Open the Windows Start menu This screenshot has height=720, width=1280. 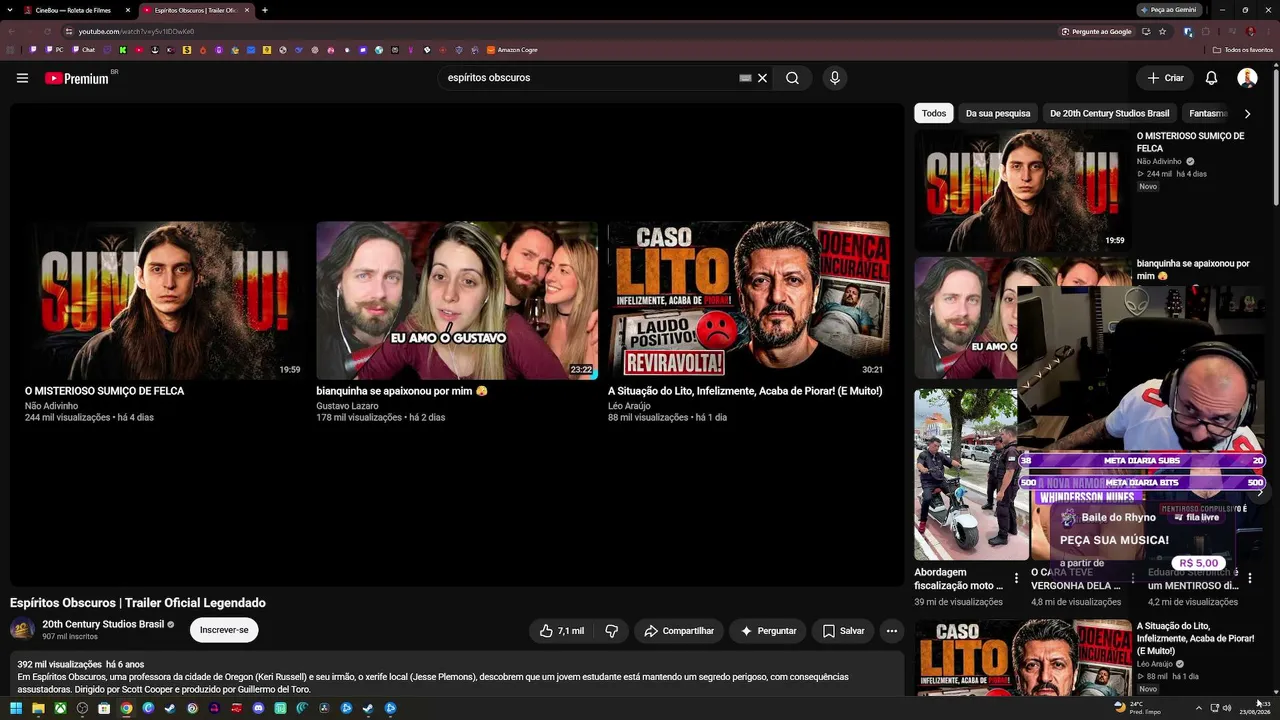[x=15, y=709]
